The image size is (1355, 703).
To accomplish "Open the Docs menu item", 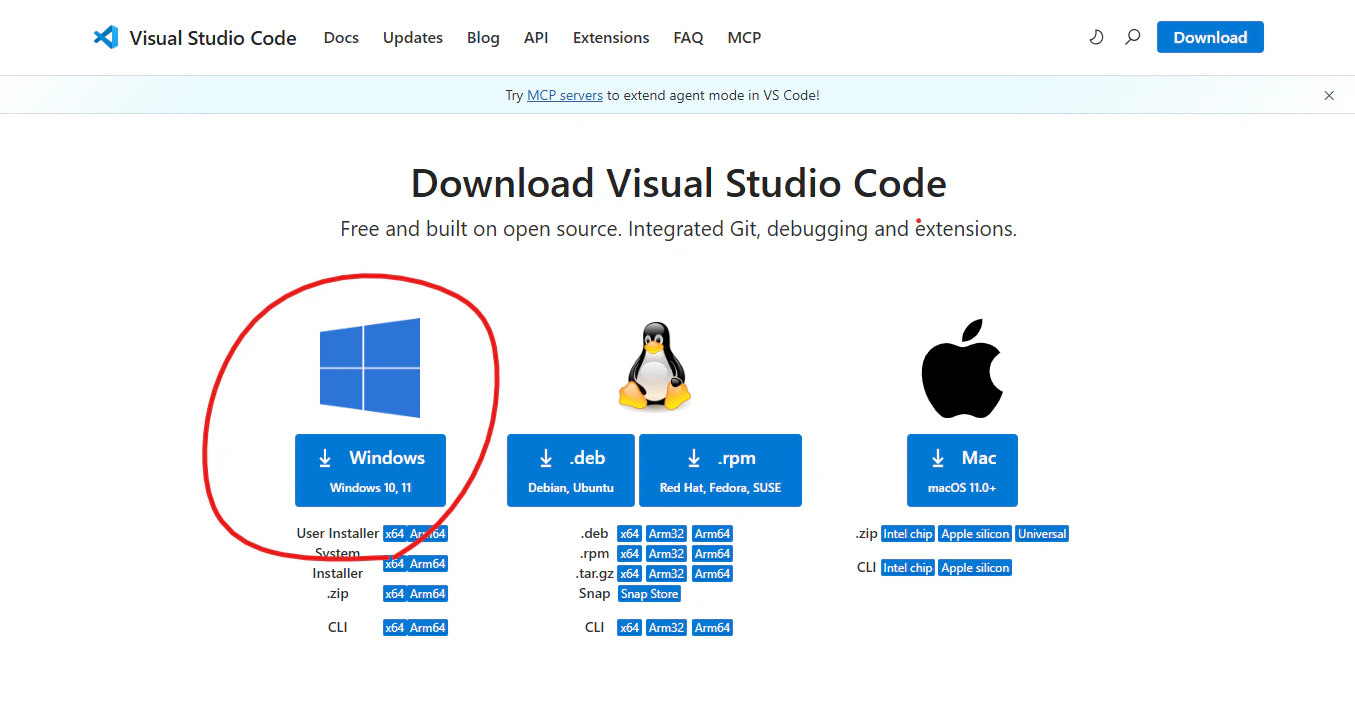I will tap(341, 37).
